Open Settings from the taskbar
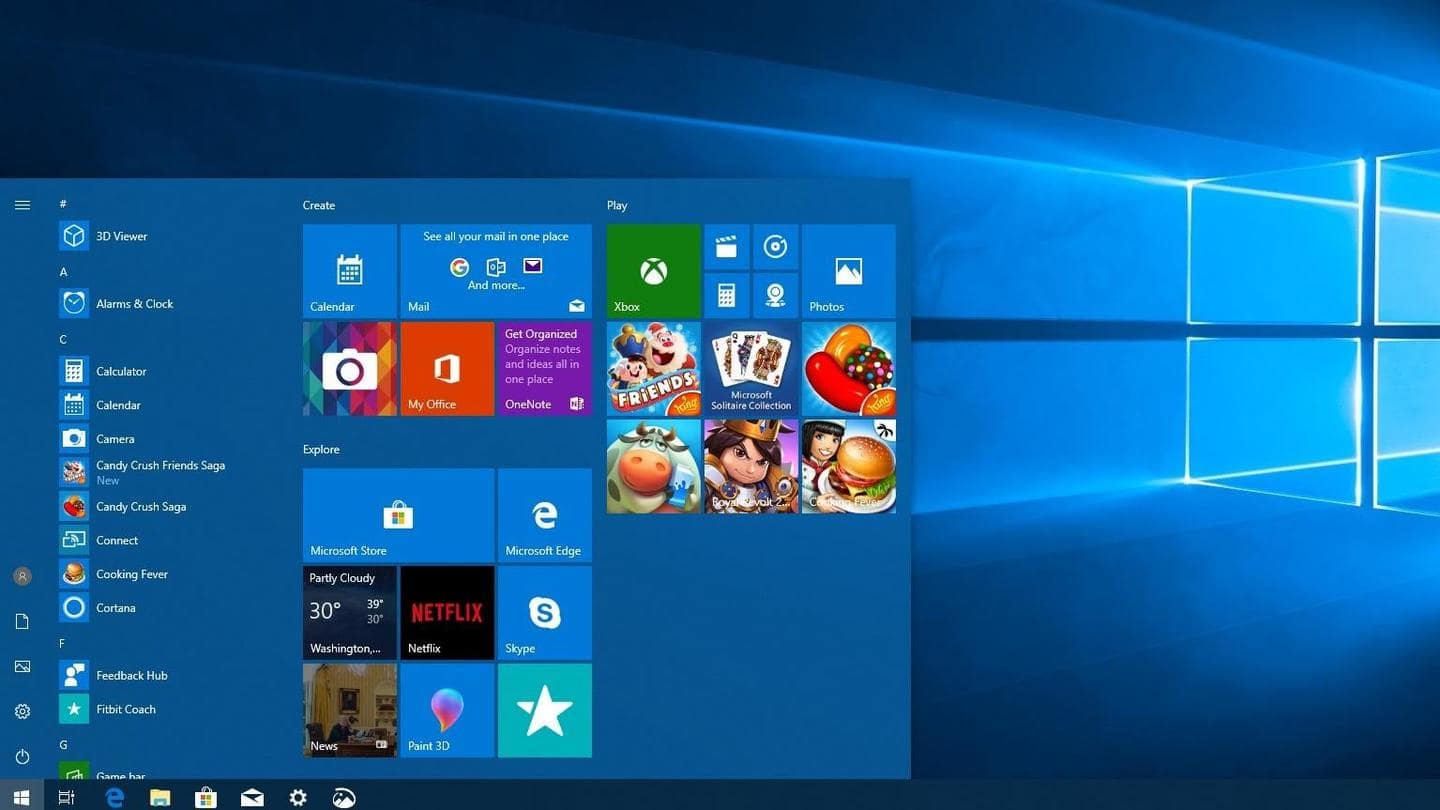Screen dimensions: 1440x810 [x=298, y=797]
